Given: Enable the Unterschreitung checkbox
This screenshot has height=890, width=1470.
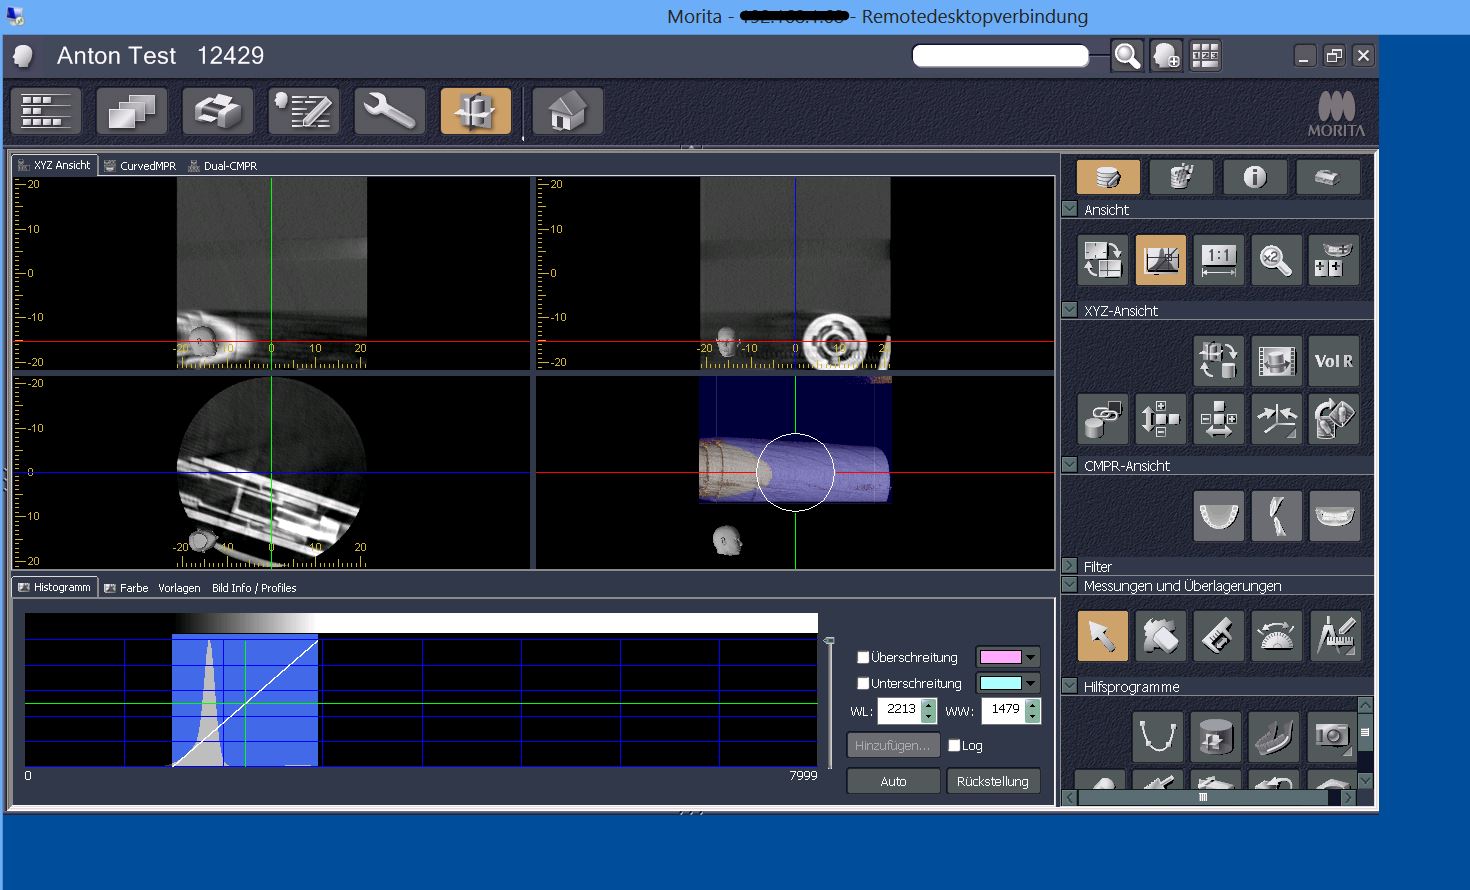Looking at the screenshot, I should point(863,683).
